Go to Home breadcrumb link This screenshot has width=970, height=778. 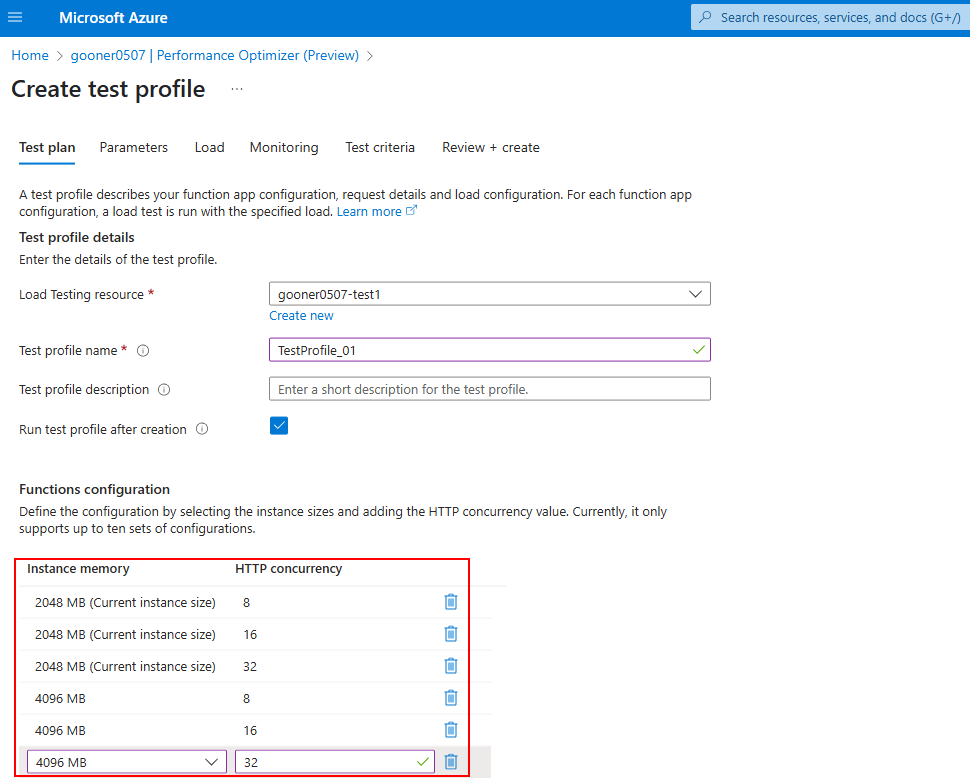click(30, 56)
